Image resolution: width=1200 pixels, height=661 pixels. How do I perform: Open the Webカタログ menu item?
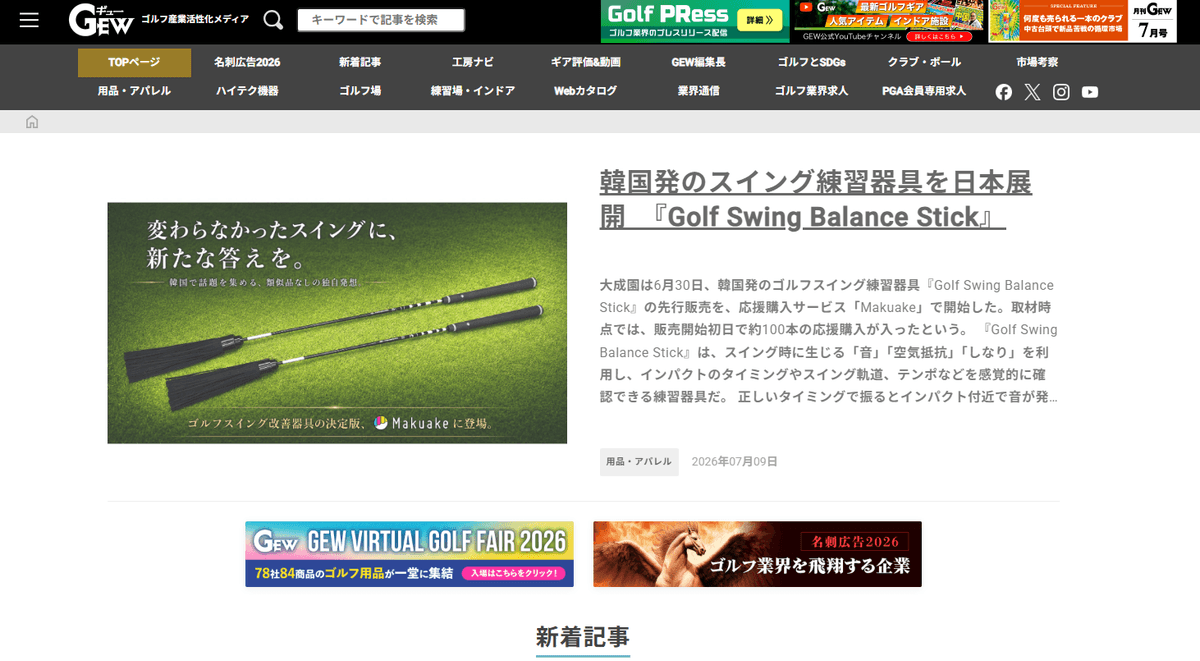[585, 91]
